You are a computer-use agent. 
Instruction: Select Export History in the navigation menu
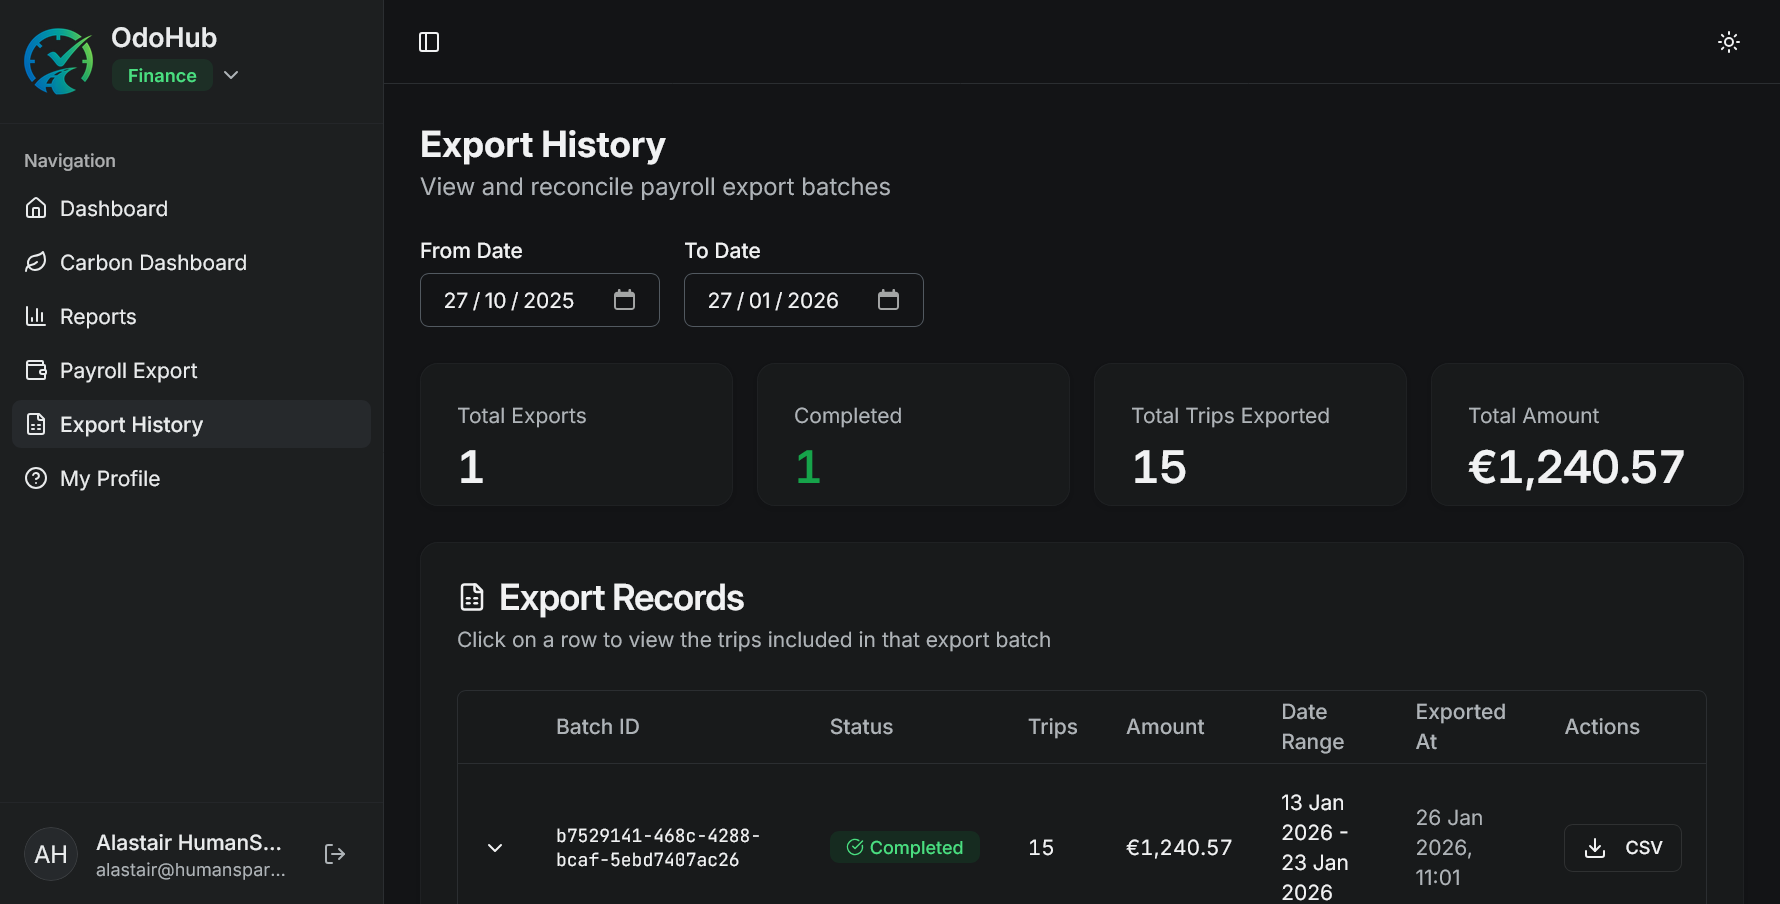click(131, 424)
